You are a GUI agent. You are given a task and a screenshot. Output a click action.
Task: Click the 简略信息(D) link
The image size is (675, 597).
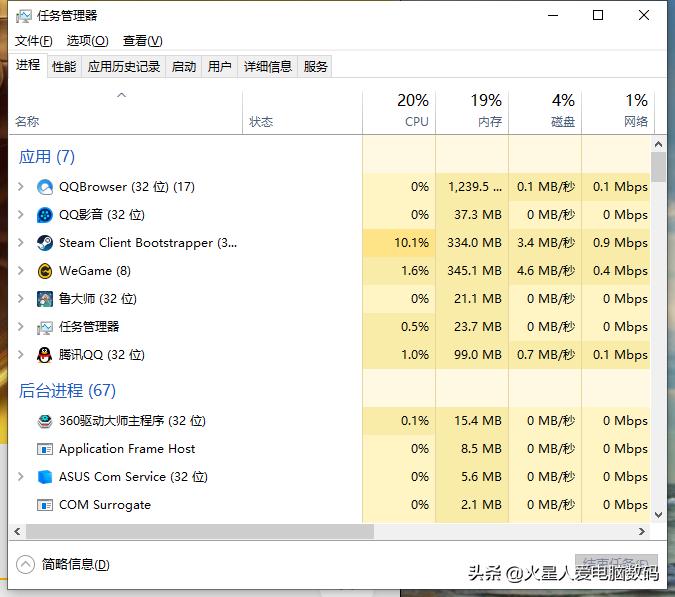click(75, 564)
